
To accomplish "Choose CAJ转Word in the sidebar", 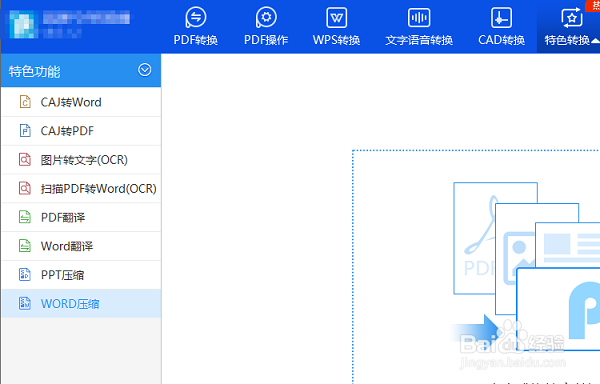I will 81,102.
